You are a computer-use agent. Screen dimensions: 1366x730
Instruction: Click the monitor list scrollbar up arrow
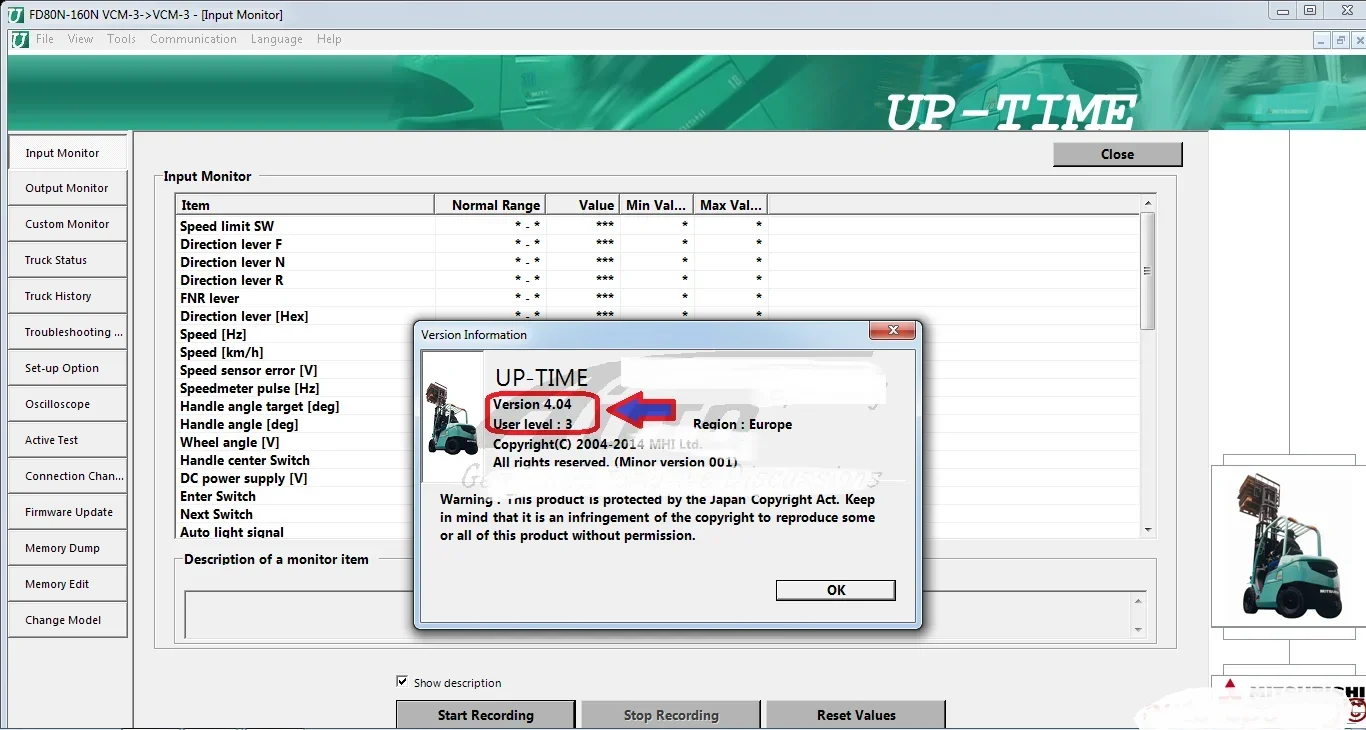coord(1148,203)
